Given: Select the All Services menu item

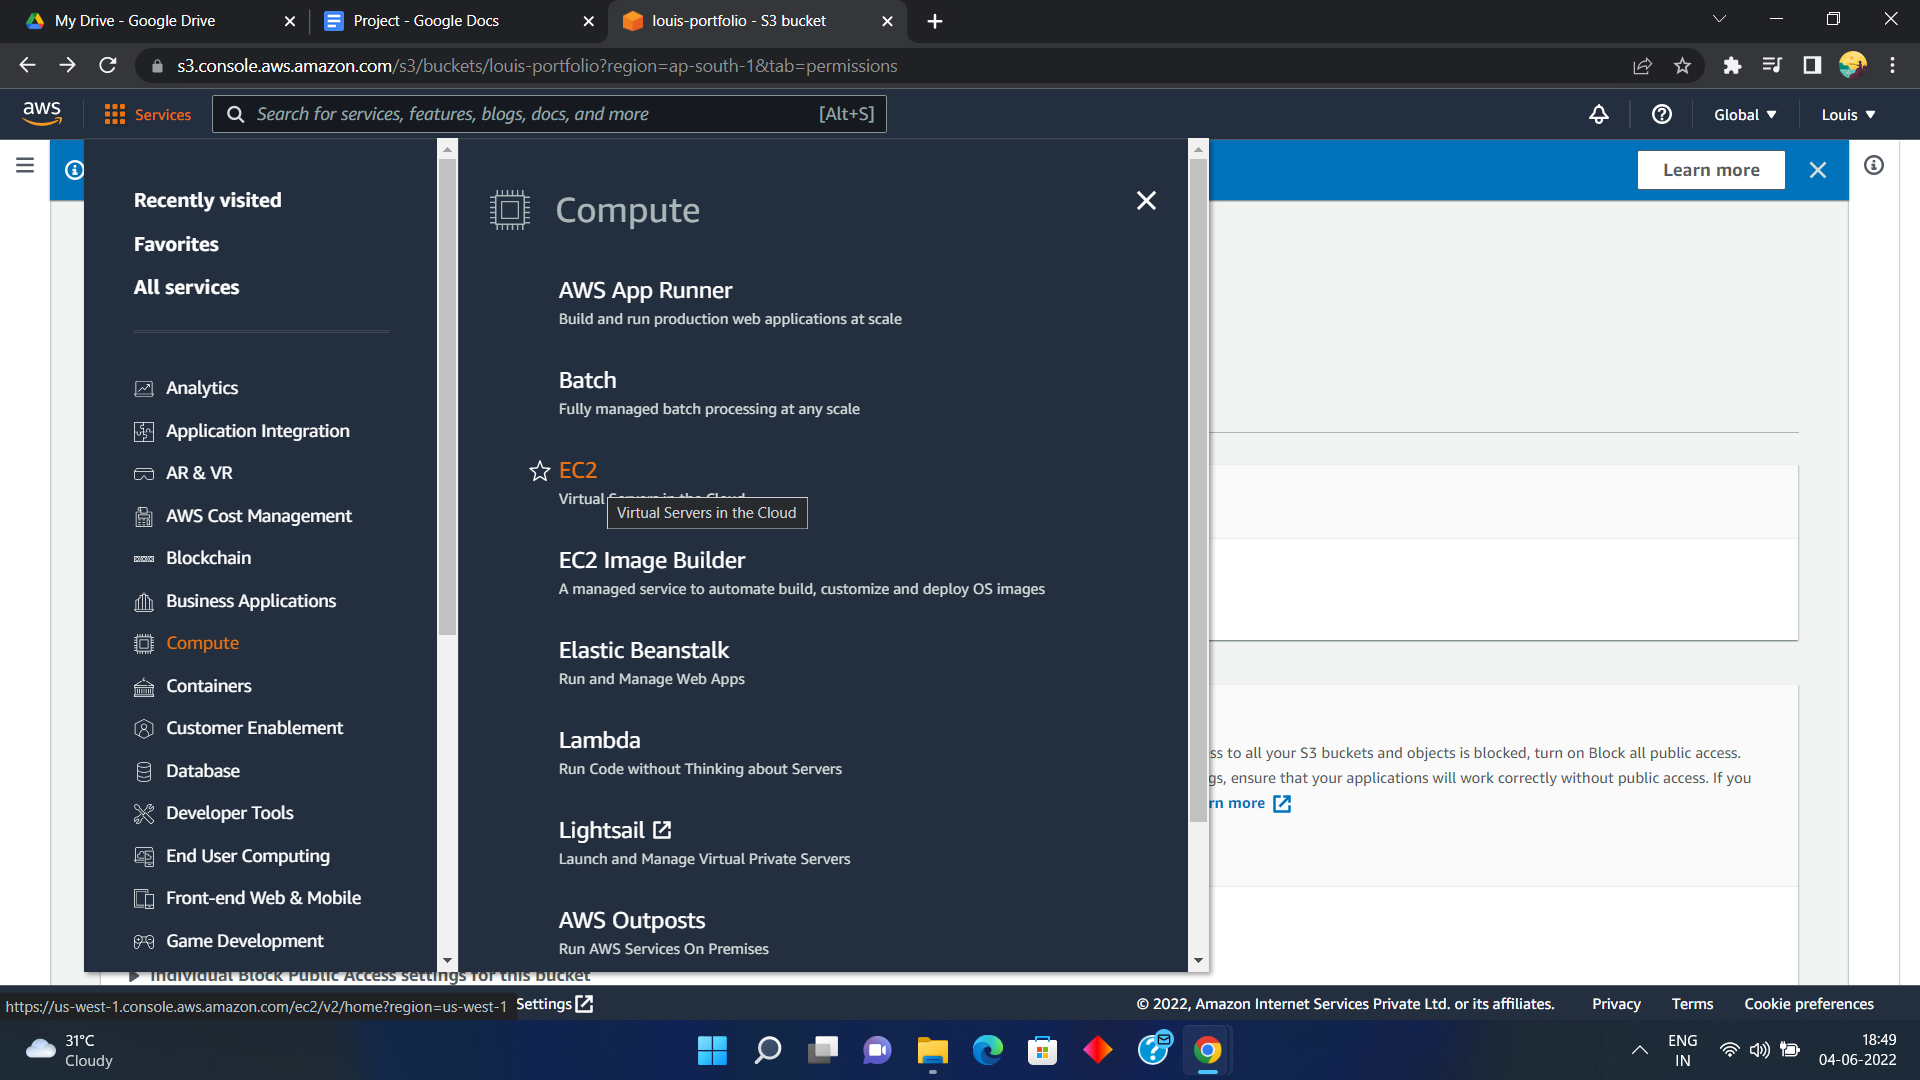Looking at the screenshot, I should 186,286.
